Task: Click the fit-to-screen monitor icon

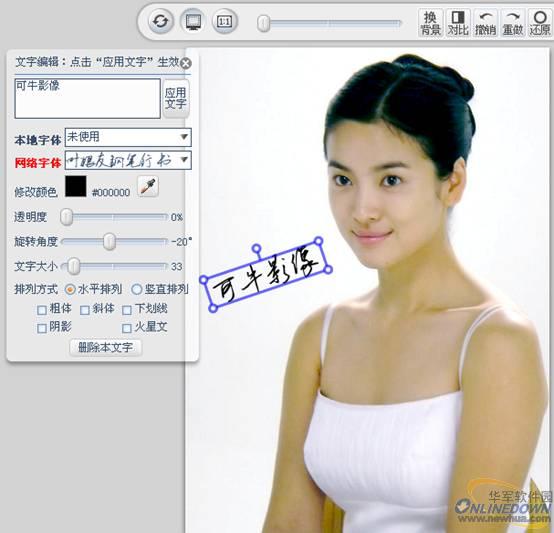Action: (x=193, y=21)
